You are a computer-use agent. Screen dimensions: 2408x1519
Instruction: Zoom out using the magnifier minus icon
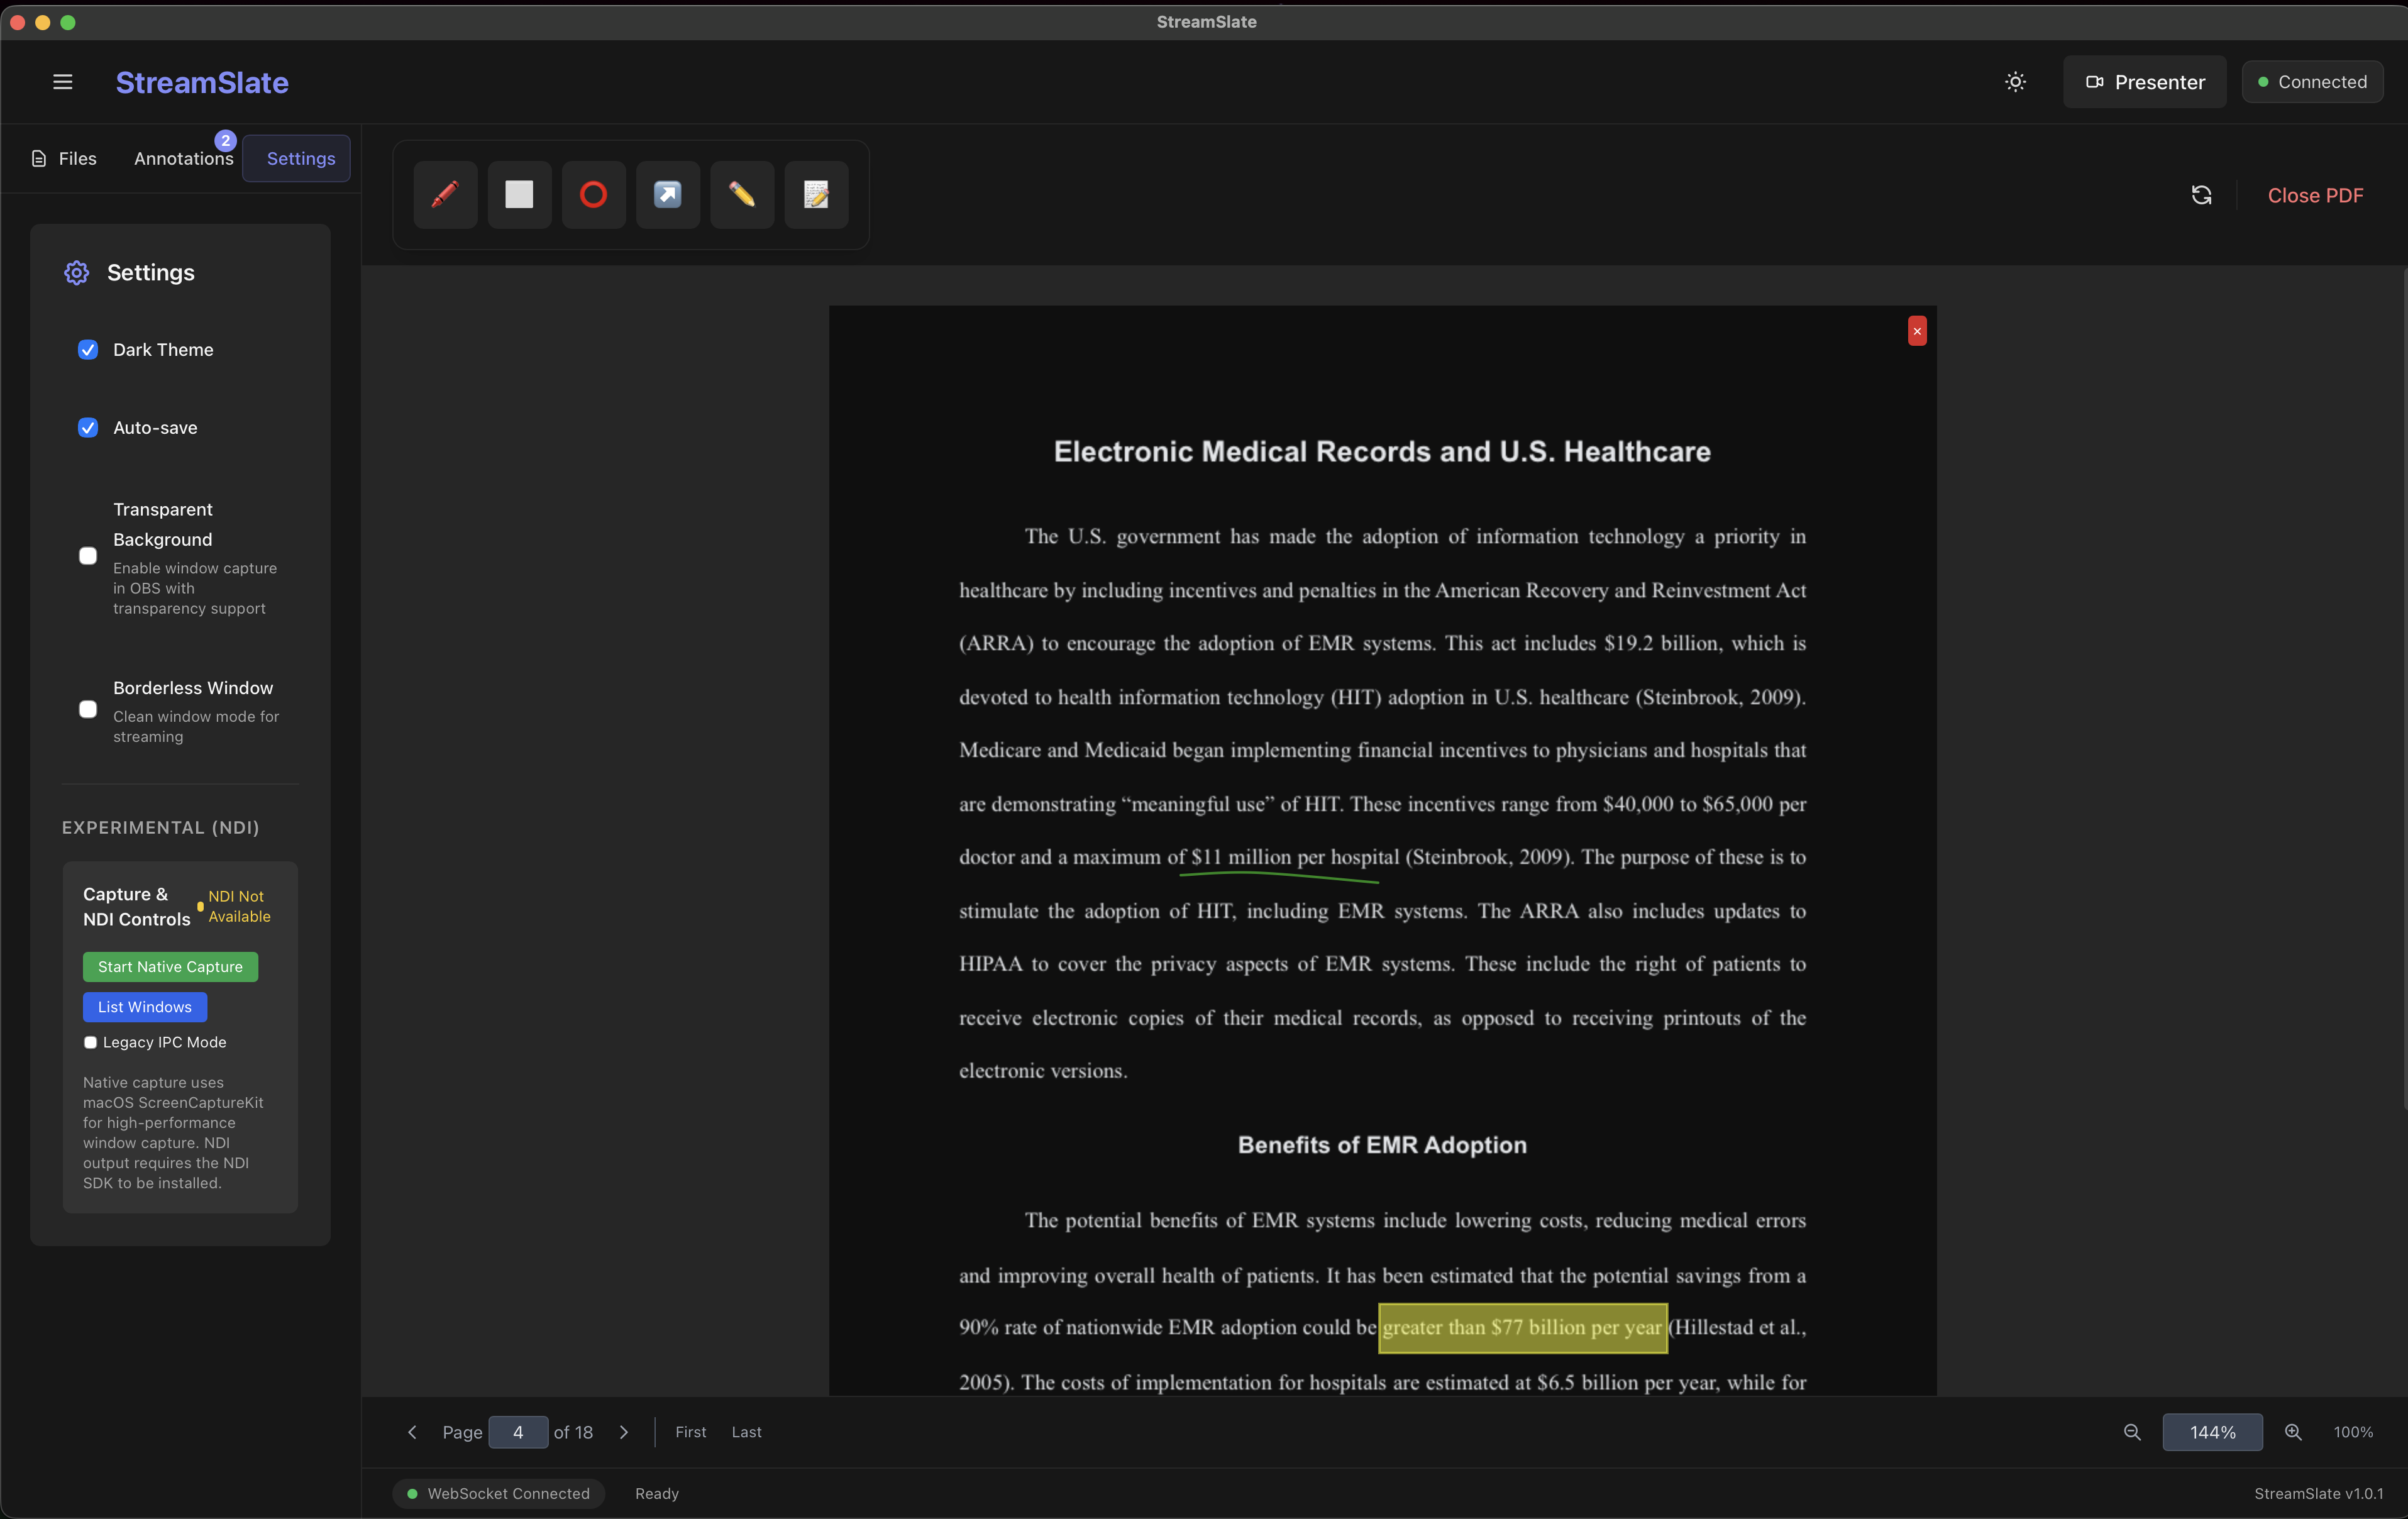click(2132, 1432)
